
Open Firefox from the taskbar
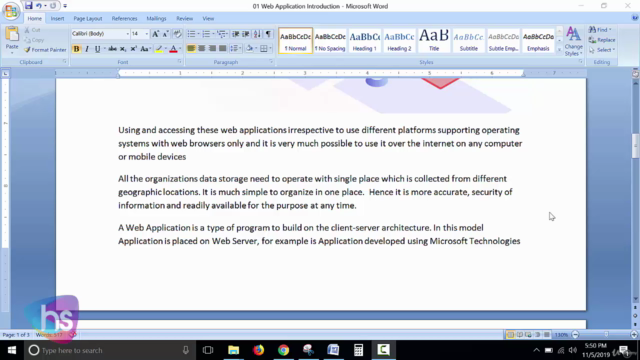(x=259, y=350)
